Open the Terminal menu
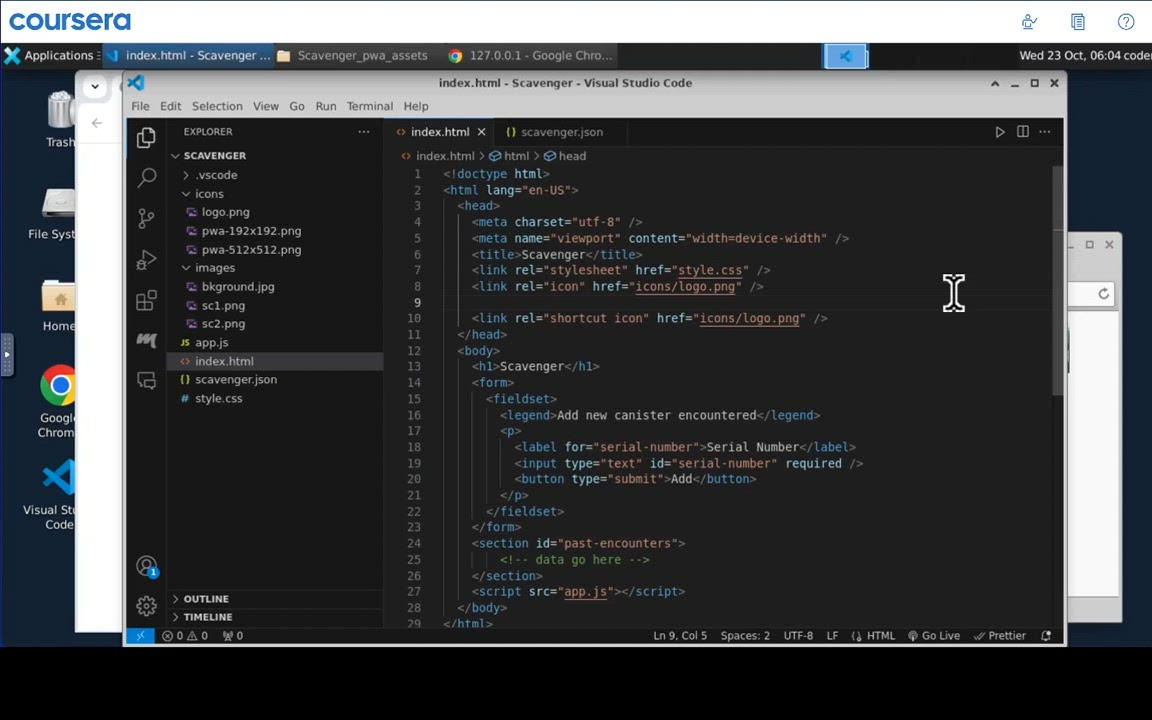Viewport: 1152px width, 720px height. pos(369,106)
